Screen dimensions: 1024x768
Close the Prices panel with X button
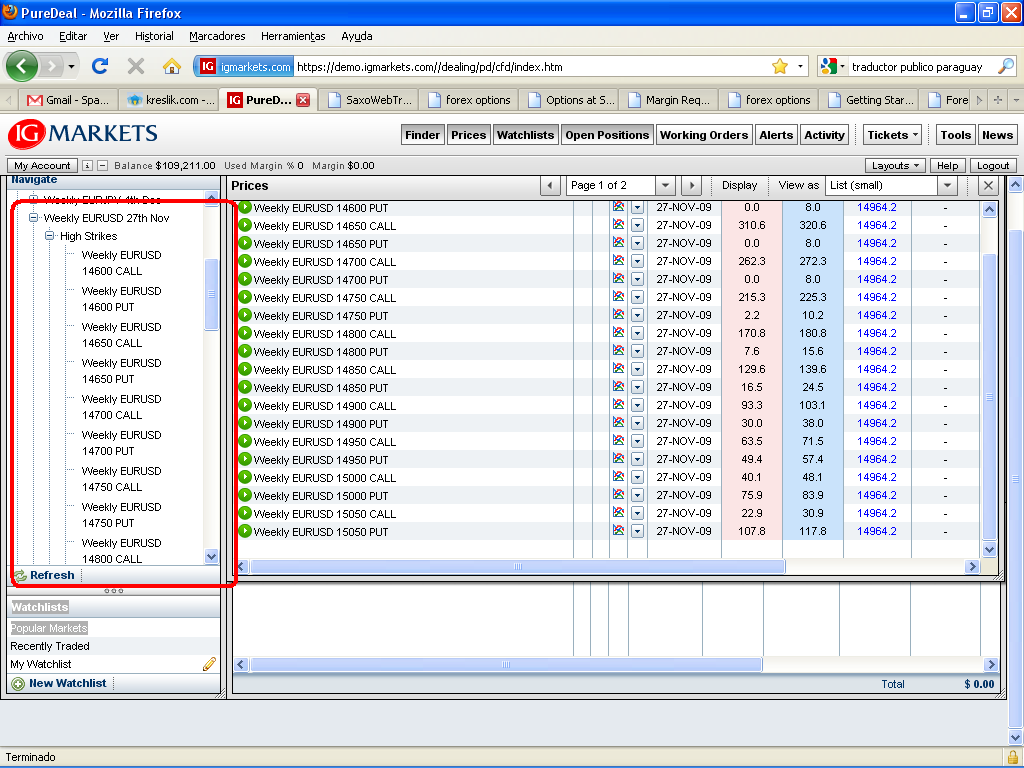(x=987, y=186)
